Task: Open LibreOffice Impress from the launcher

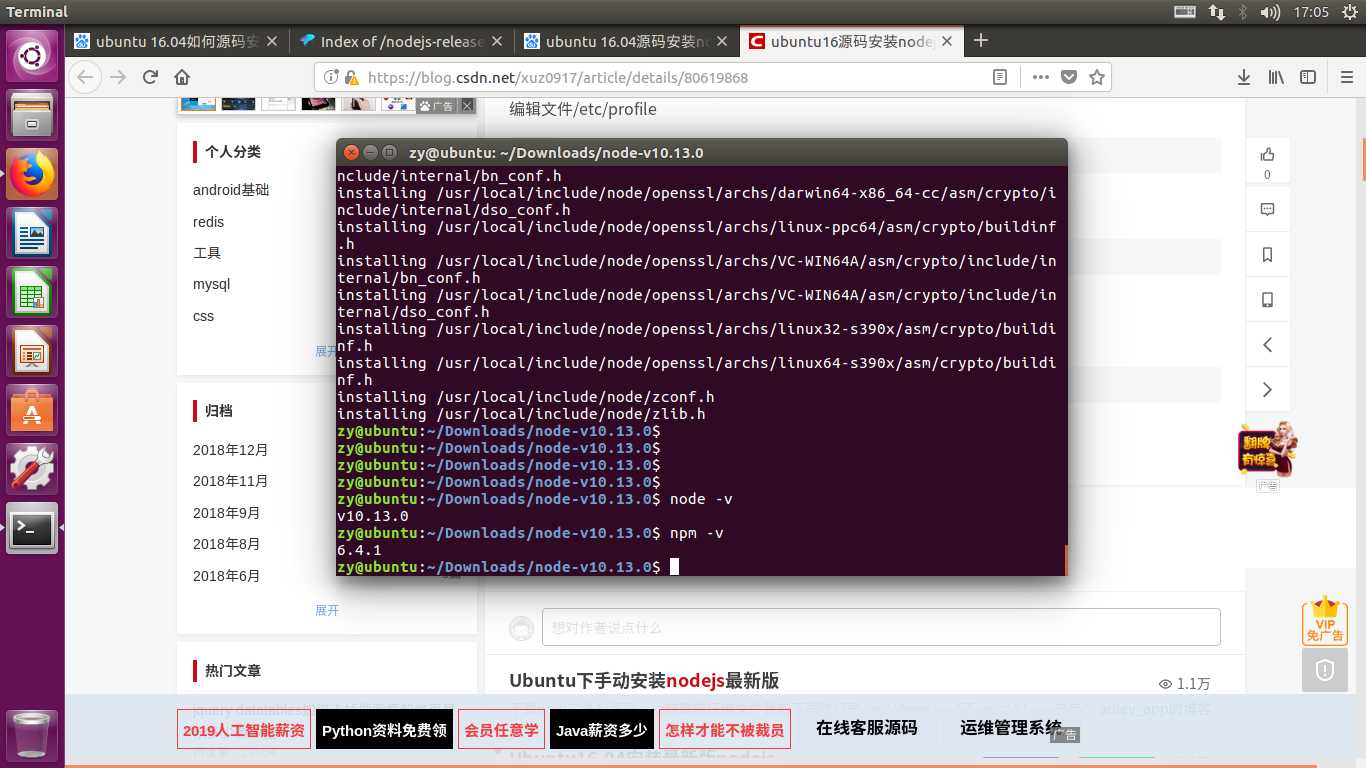Action: (33, 351)
